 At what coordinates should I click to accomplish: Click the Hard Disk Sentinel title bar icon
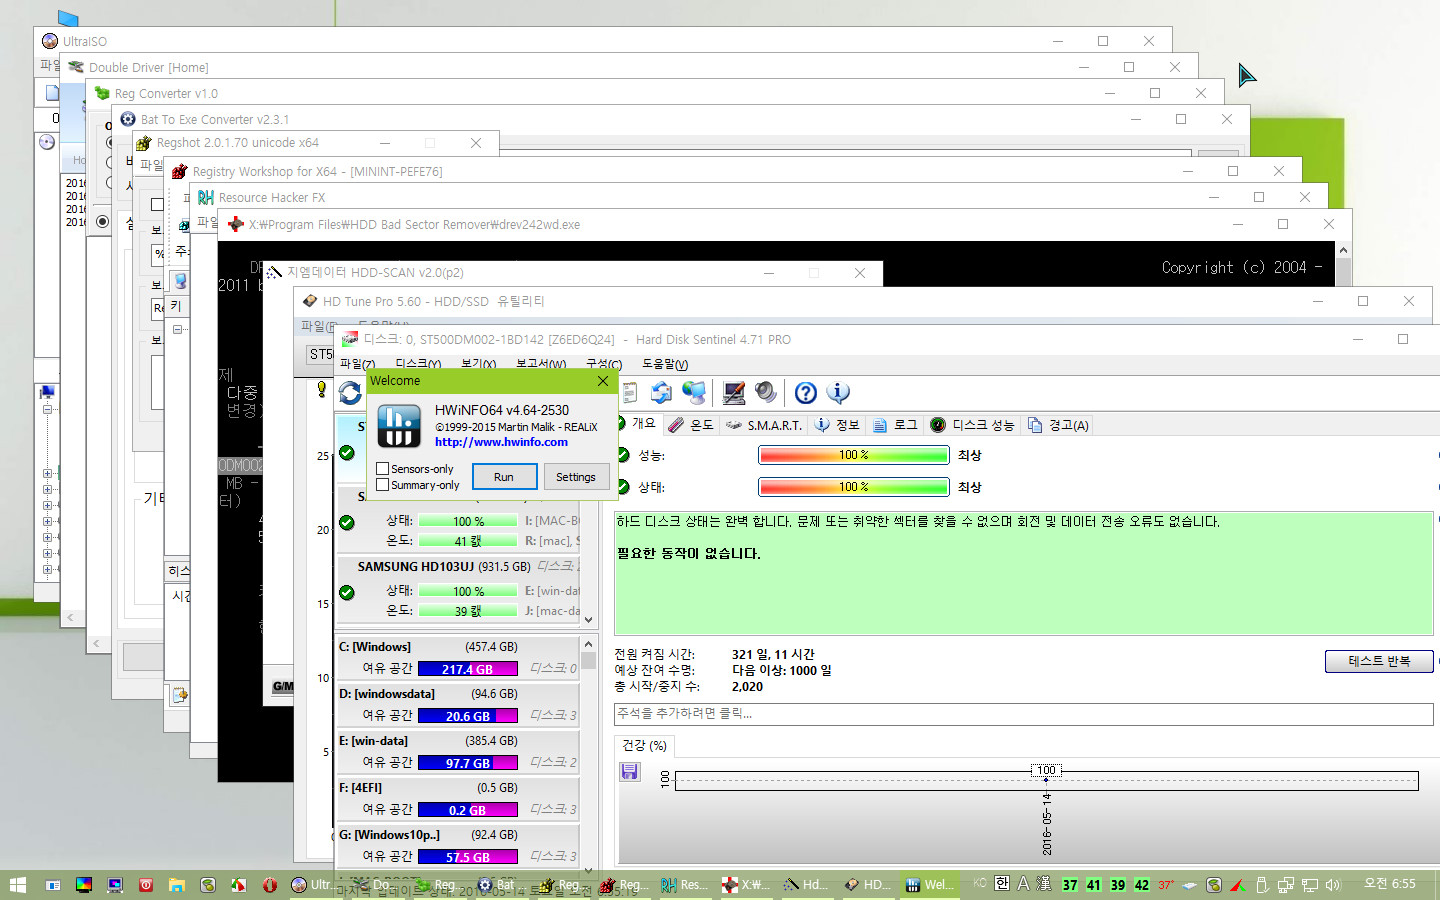(x=350, y=339)
